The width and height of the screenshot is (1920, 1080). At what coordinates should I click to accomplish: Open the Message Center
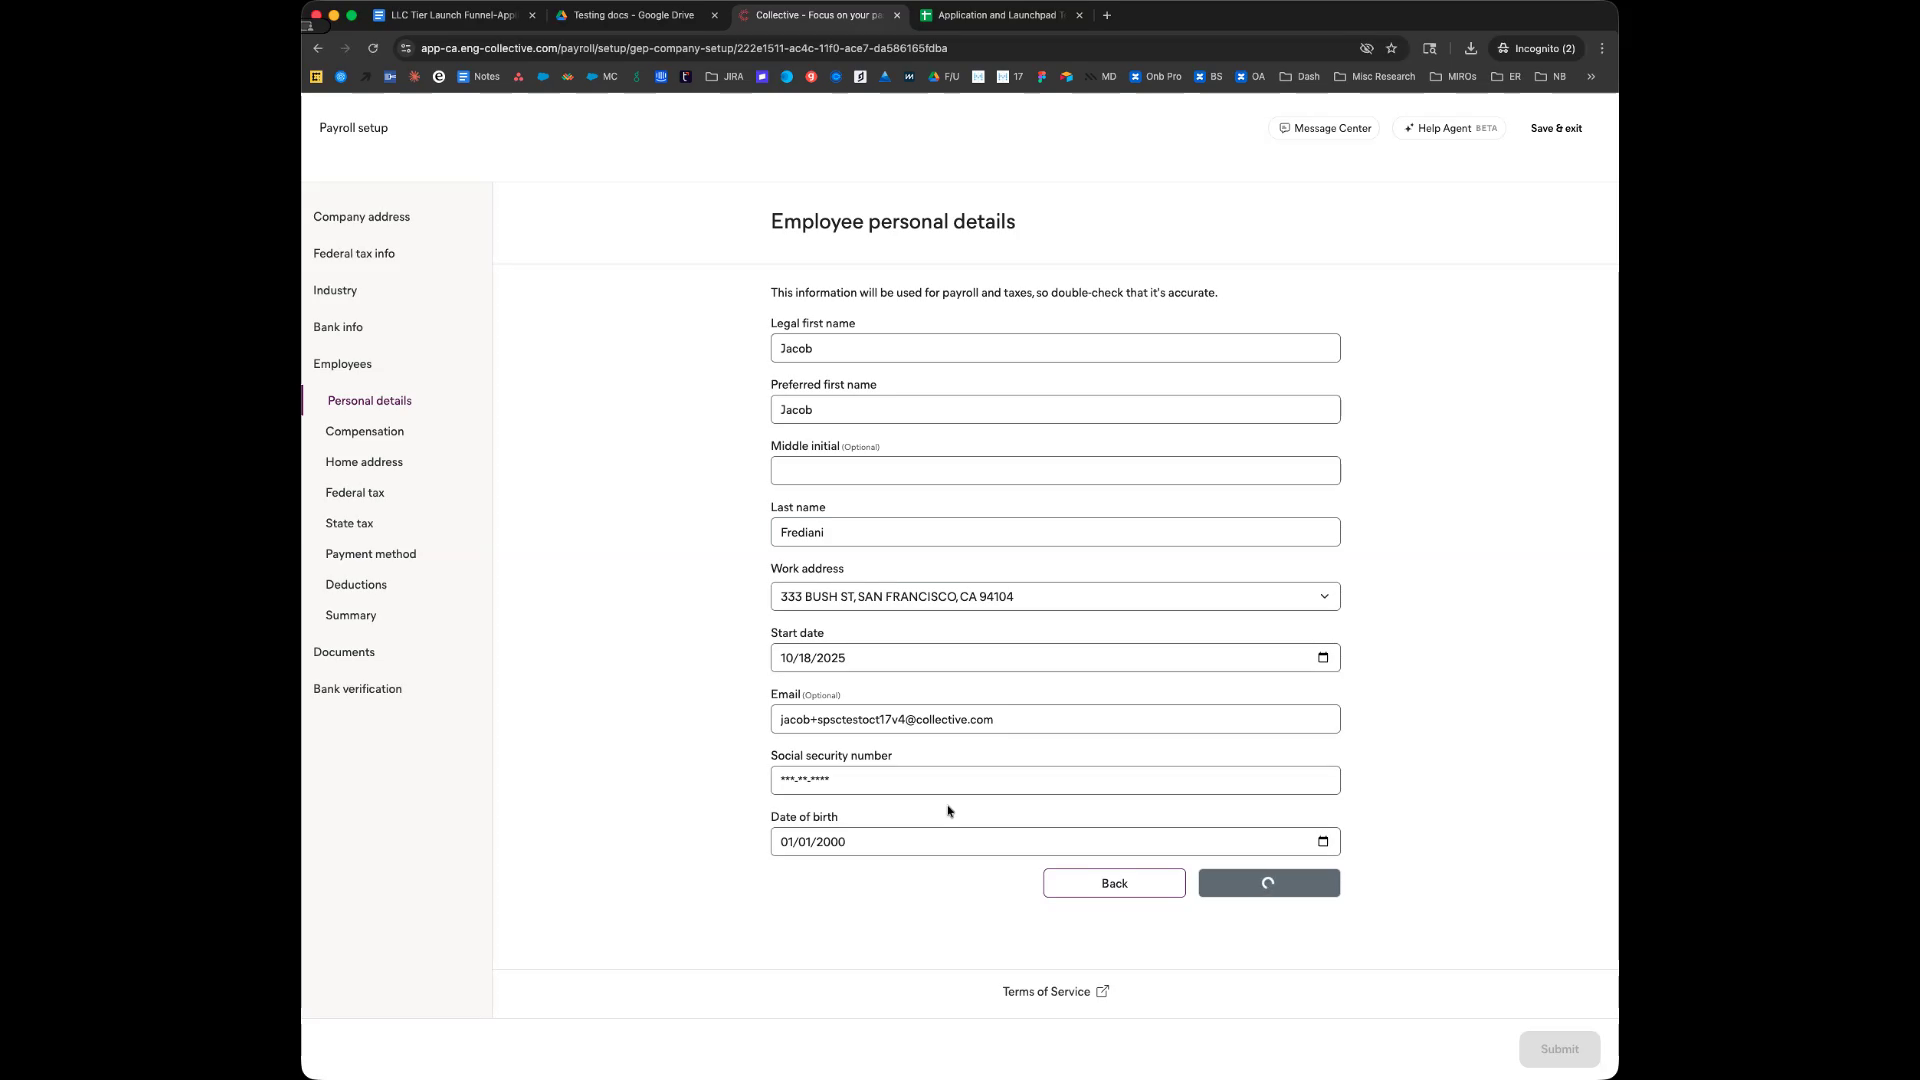coord(1324,128)
